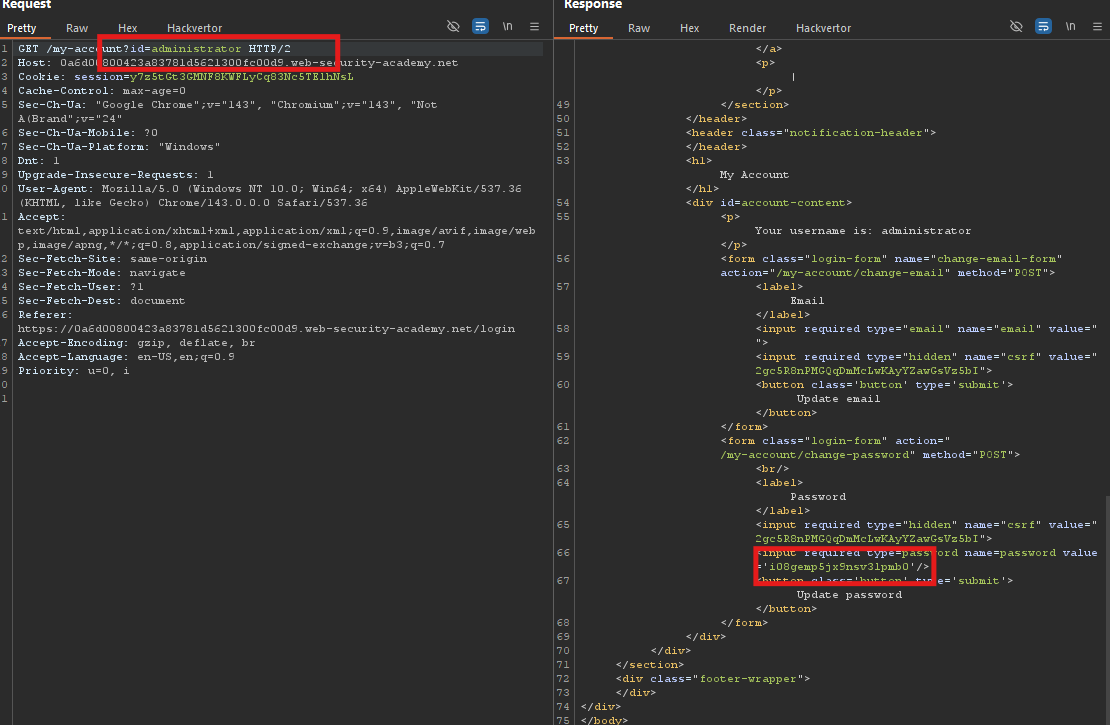Viewport: 1110px width, 725px height.
Task: Click the Priority: u=0, i header
Action: 74,371
